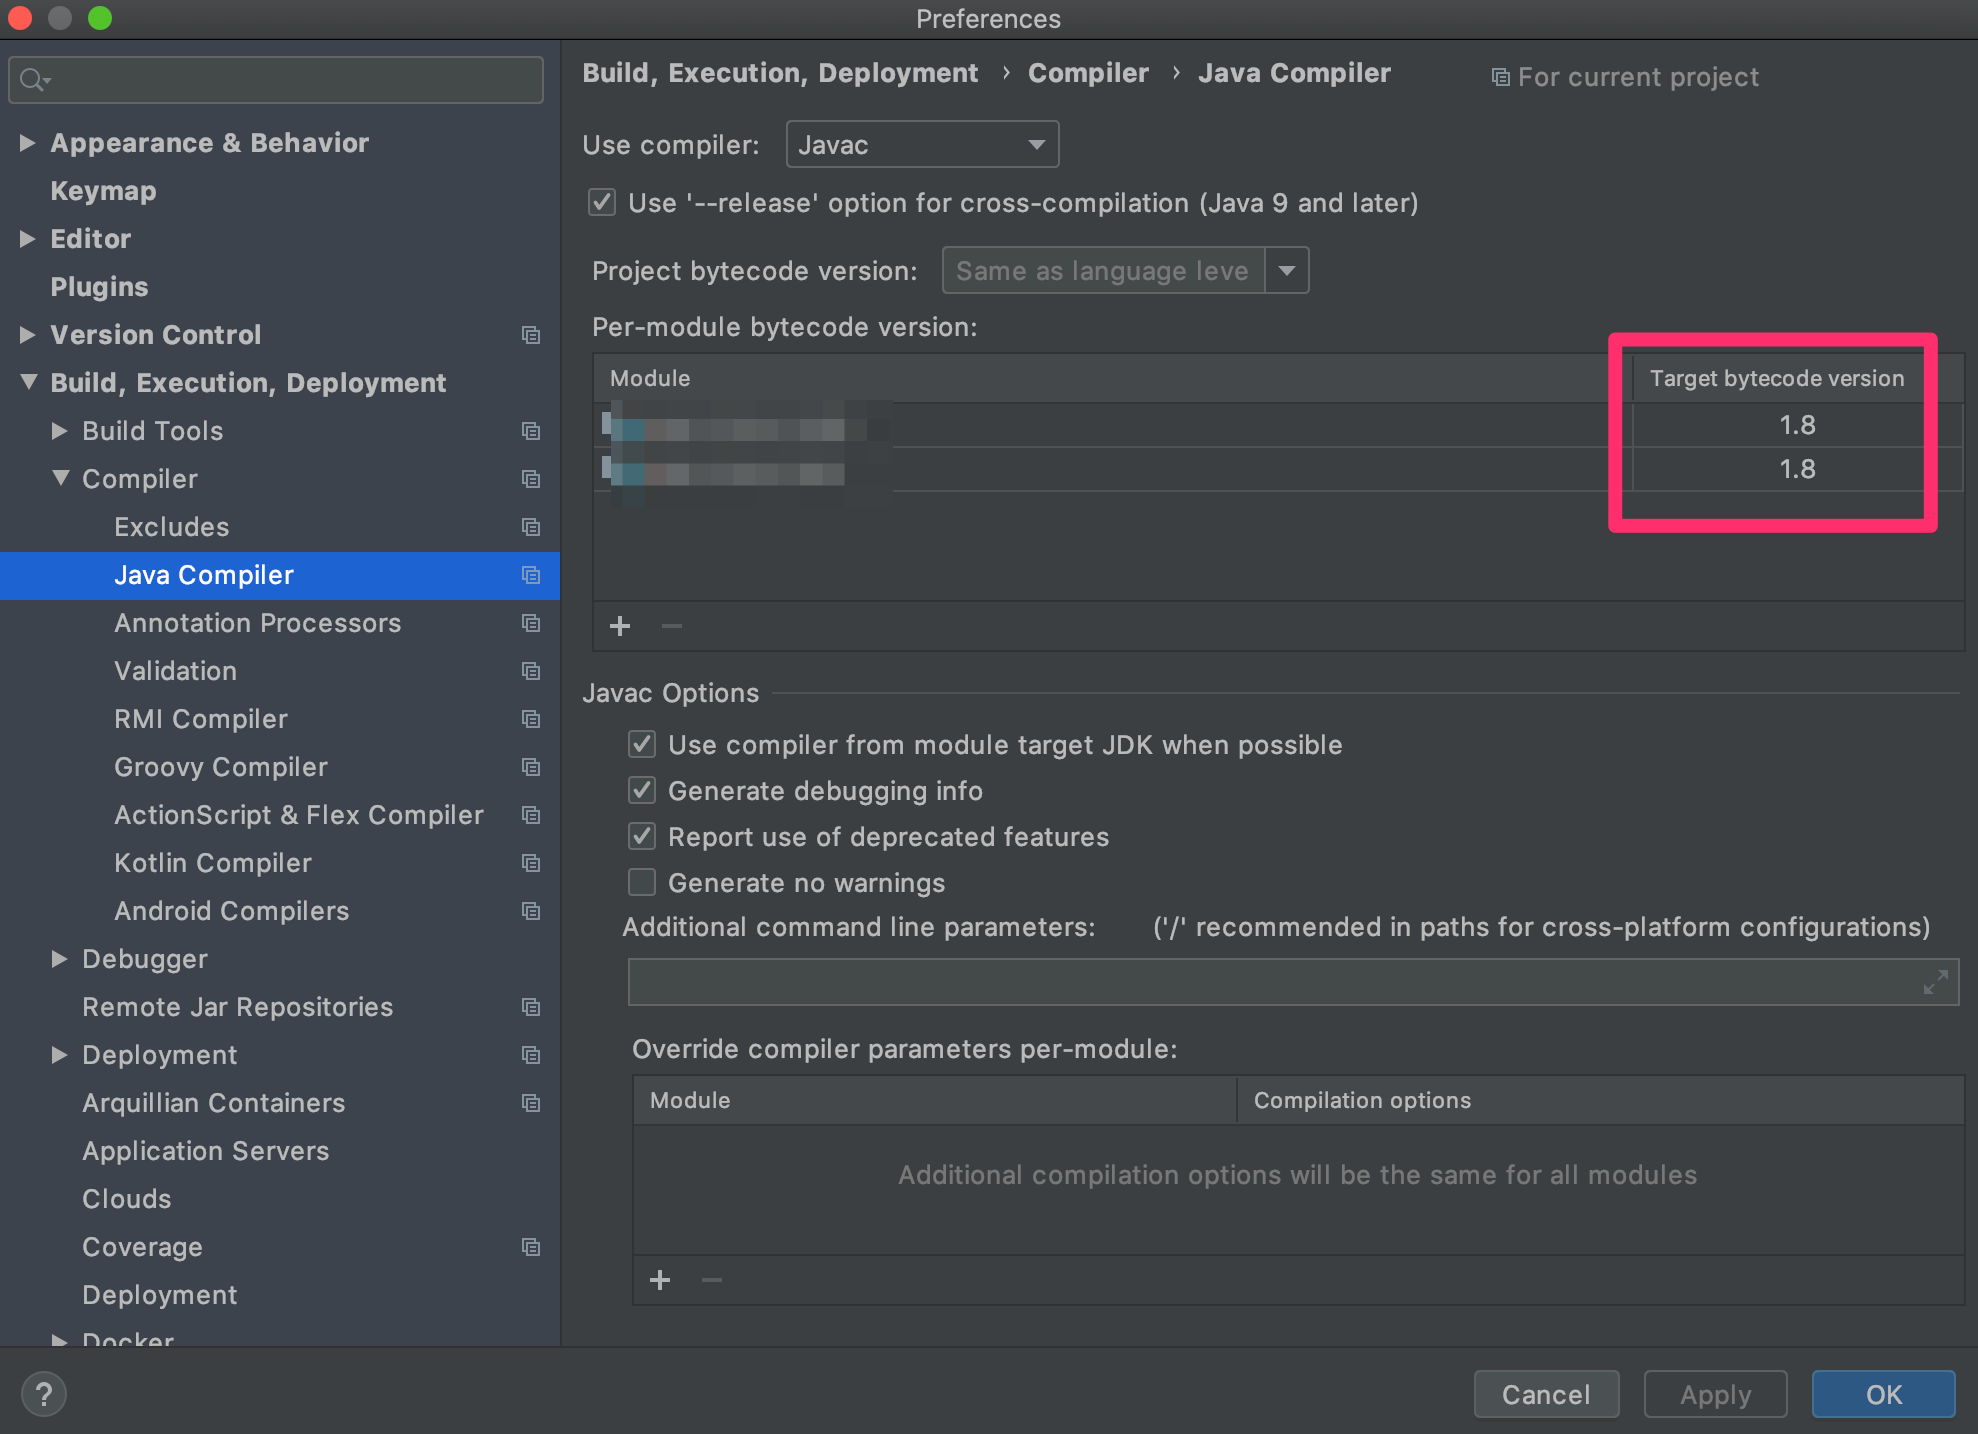Open the Keymap settings page
The width and height of the screenshot is (1978, 1434).
(x=103, y=191)
